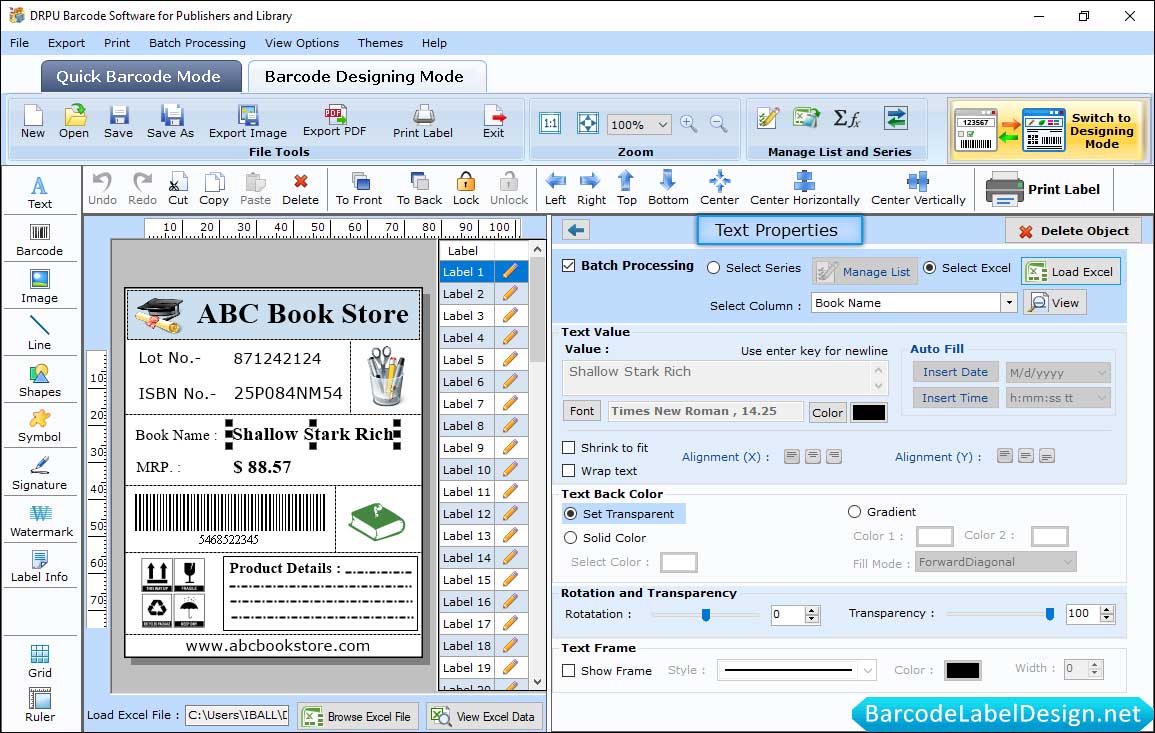Click View Excel Data button
Screen dimensions: 1155x733
[484, 716]
